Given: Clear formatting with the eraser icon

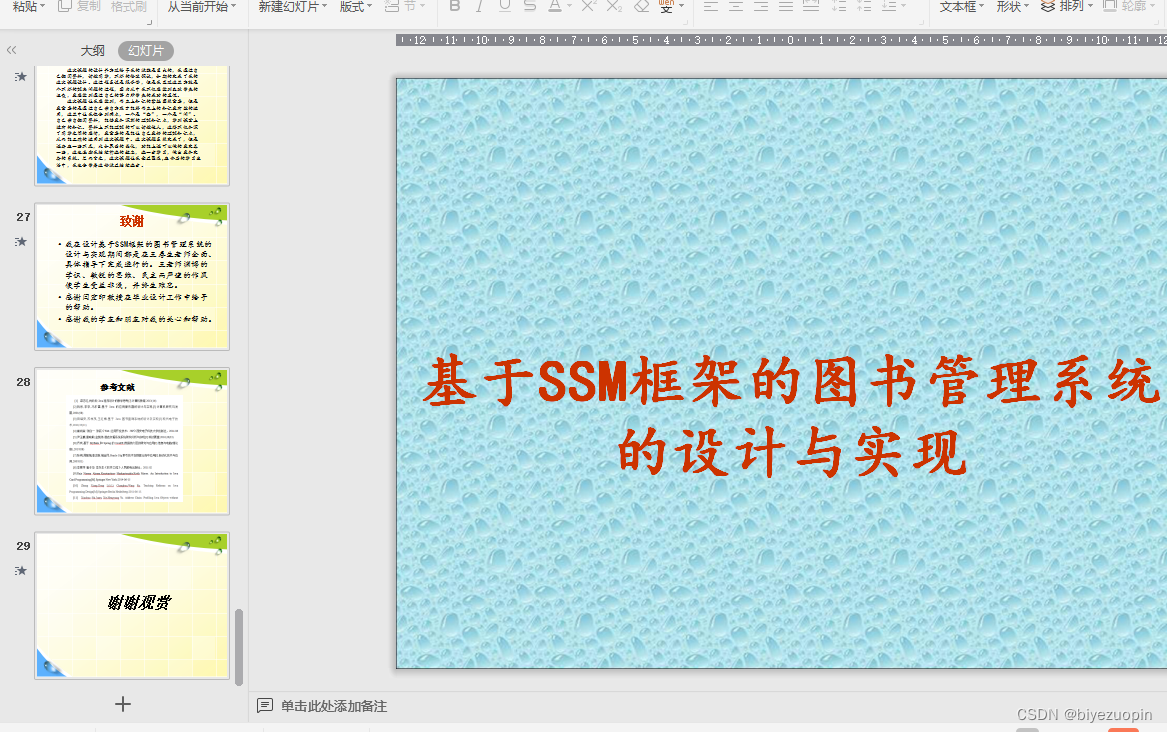Looking at the screenshot, I should 642,6.
